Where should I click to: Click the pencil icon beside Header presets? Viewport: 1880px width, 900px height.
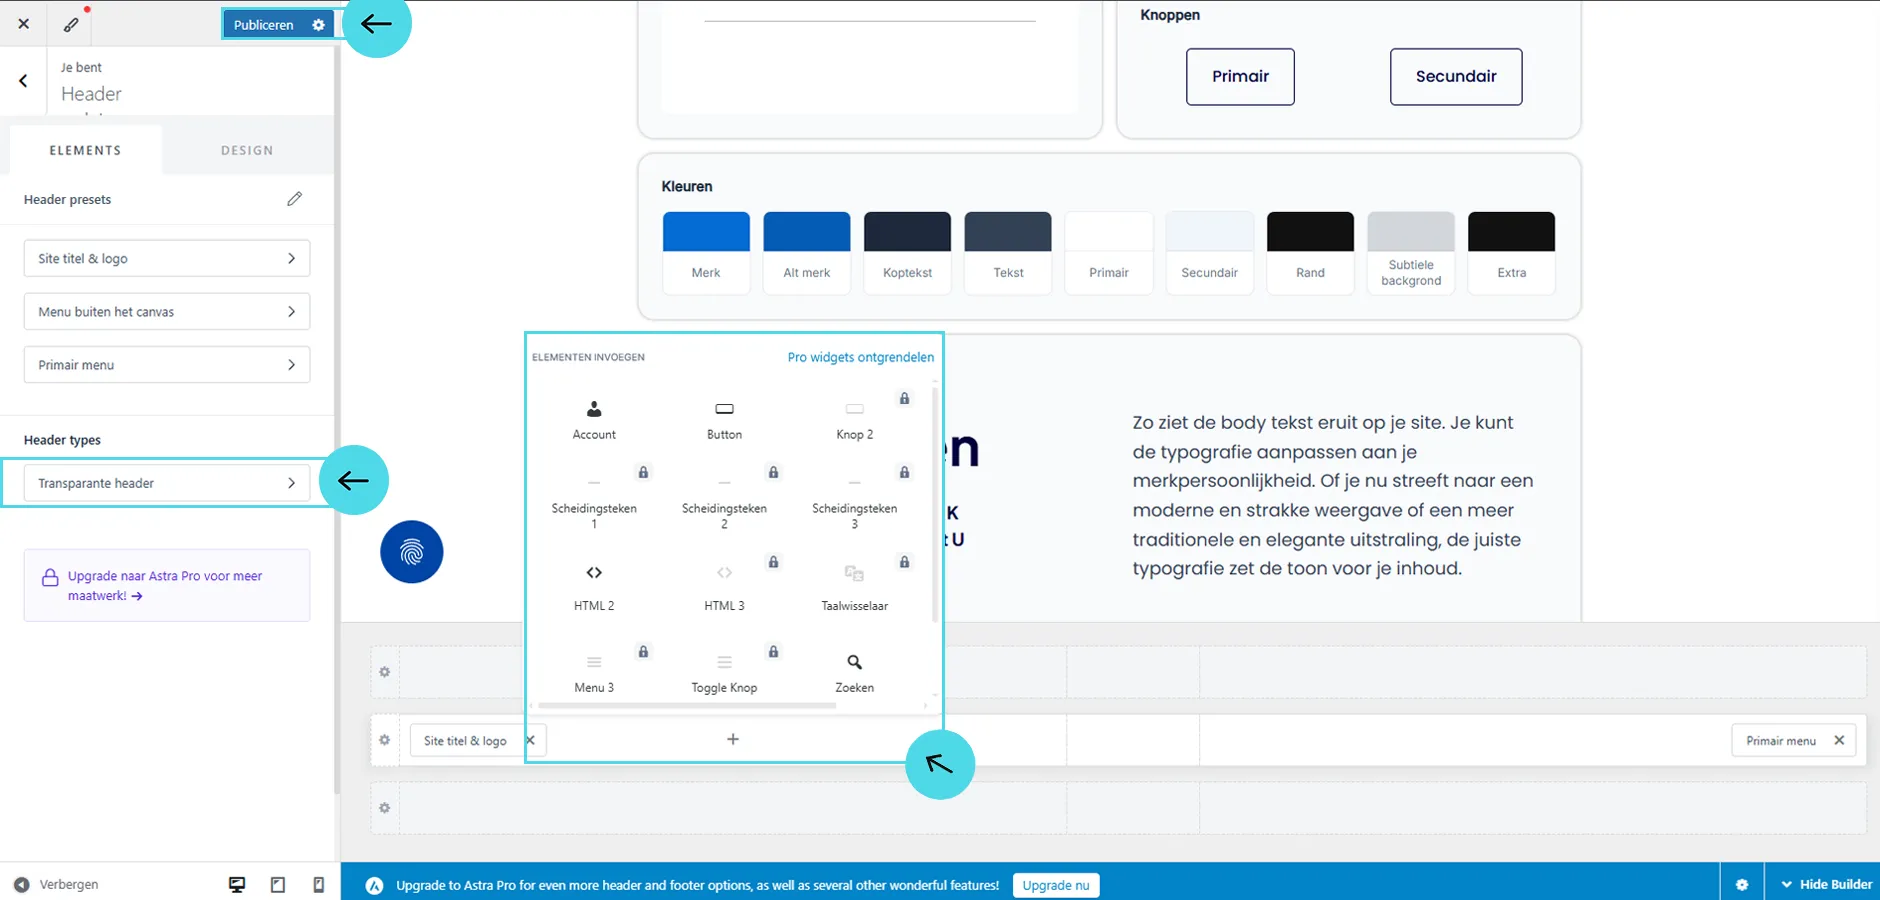294,199
